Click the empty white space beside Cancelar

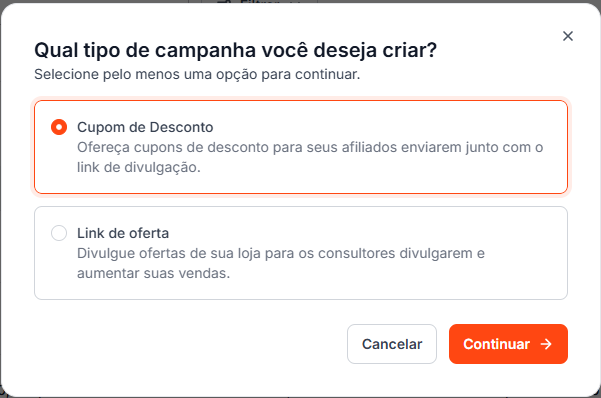(x=192, y=344)
